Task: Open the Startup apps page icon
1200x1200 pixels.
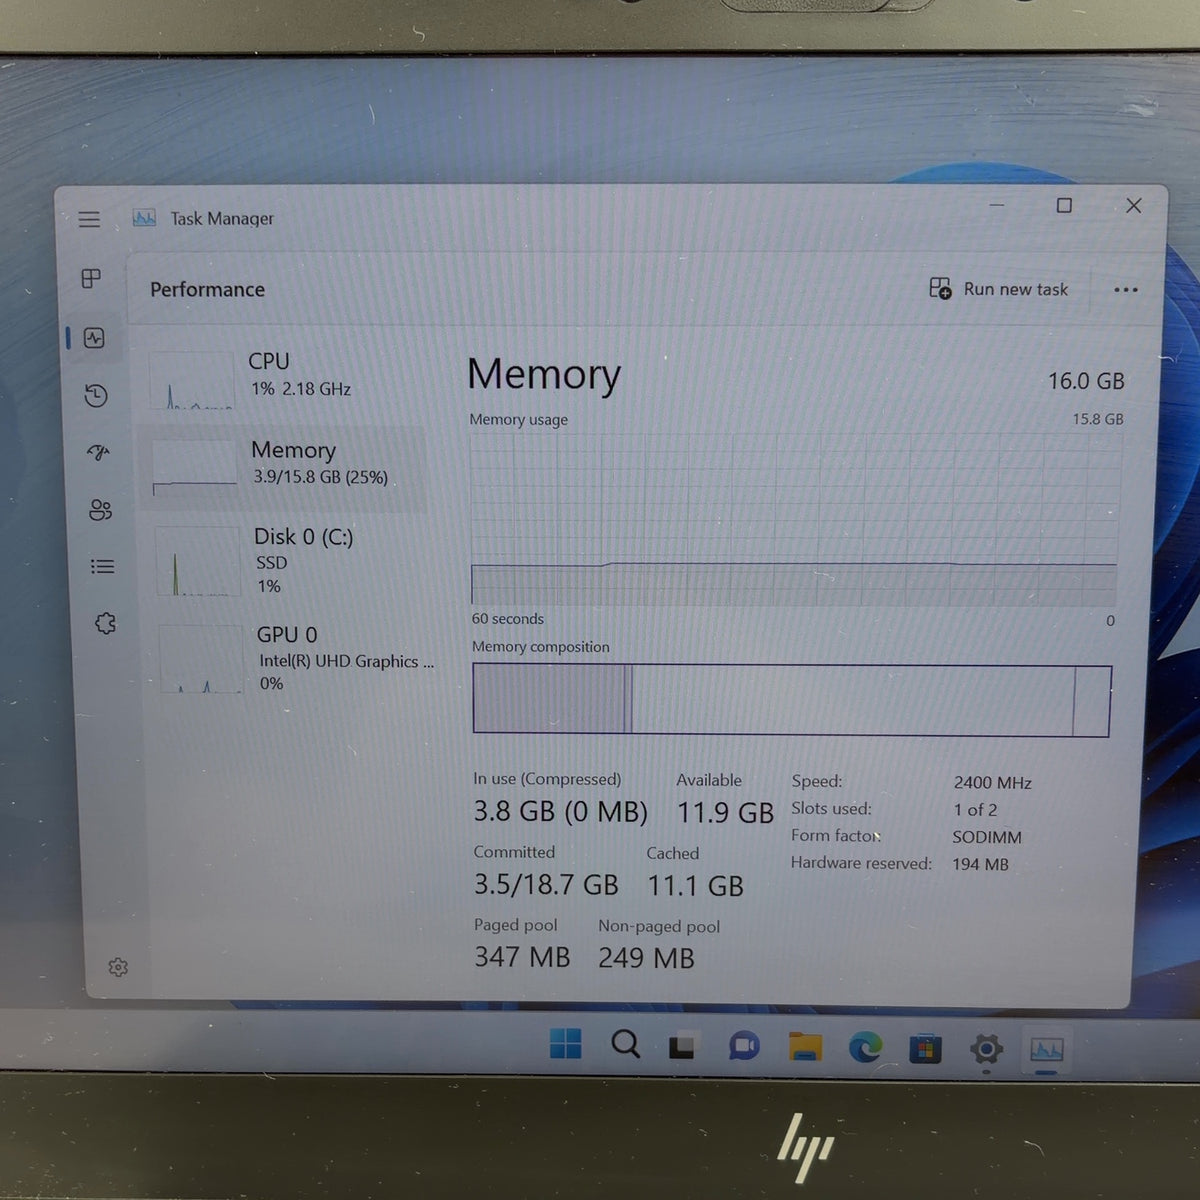Action: click(x=98, y=453)
